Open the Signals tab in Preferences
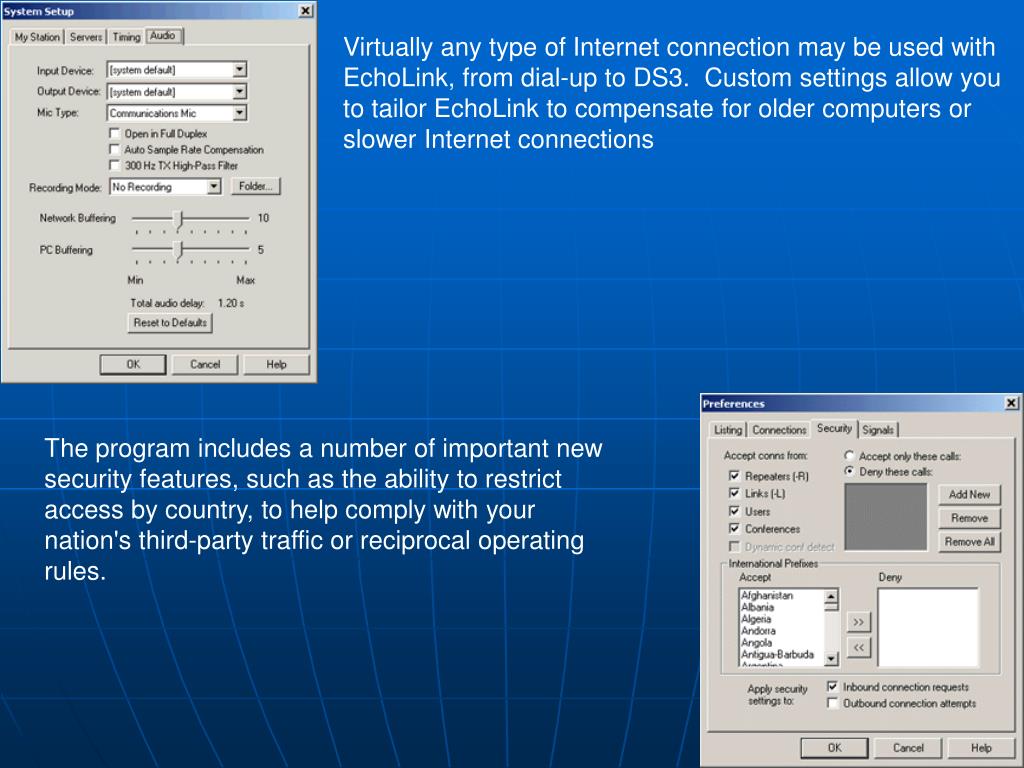 878,430
